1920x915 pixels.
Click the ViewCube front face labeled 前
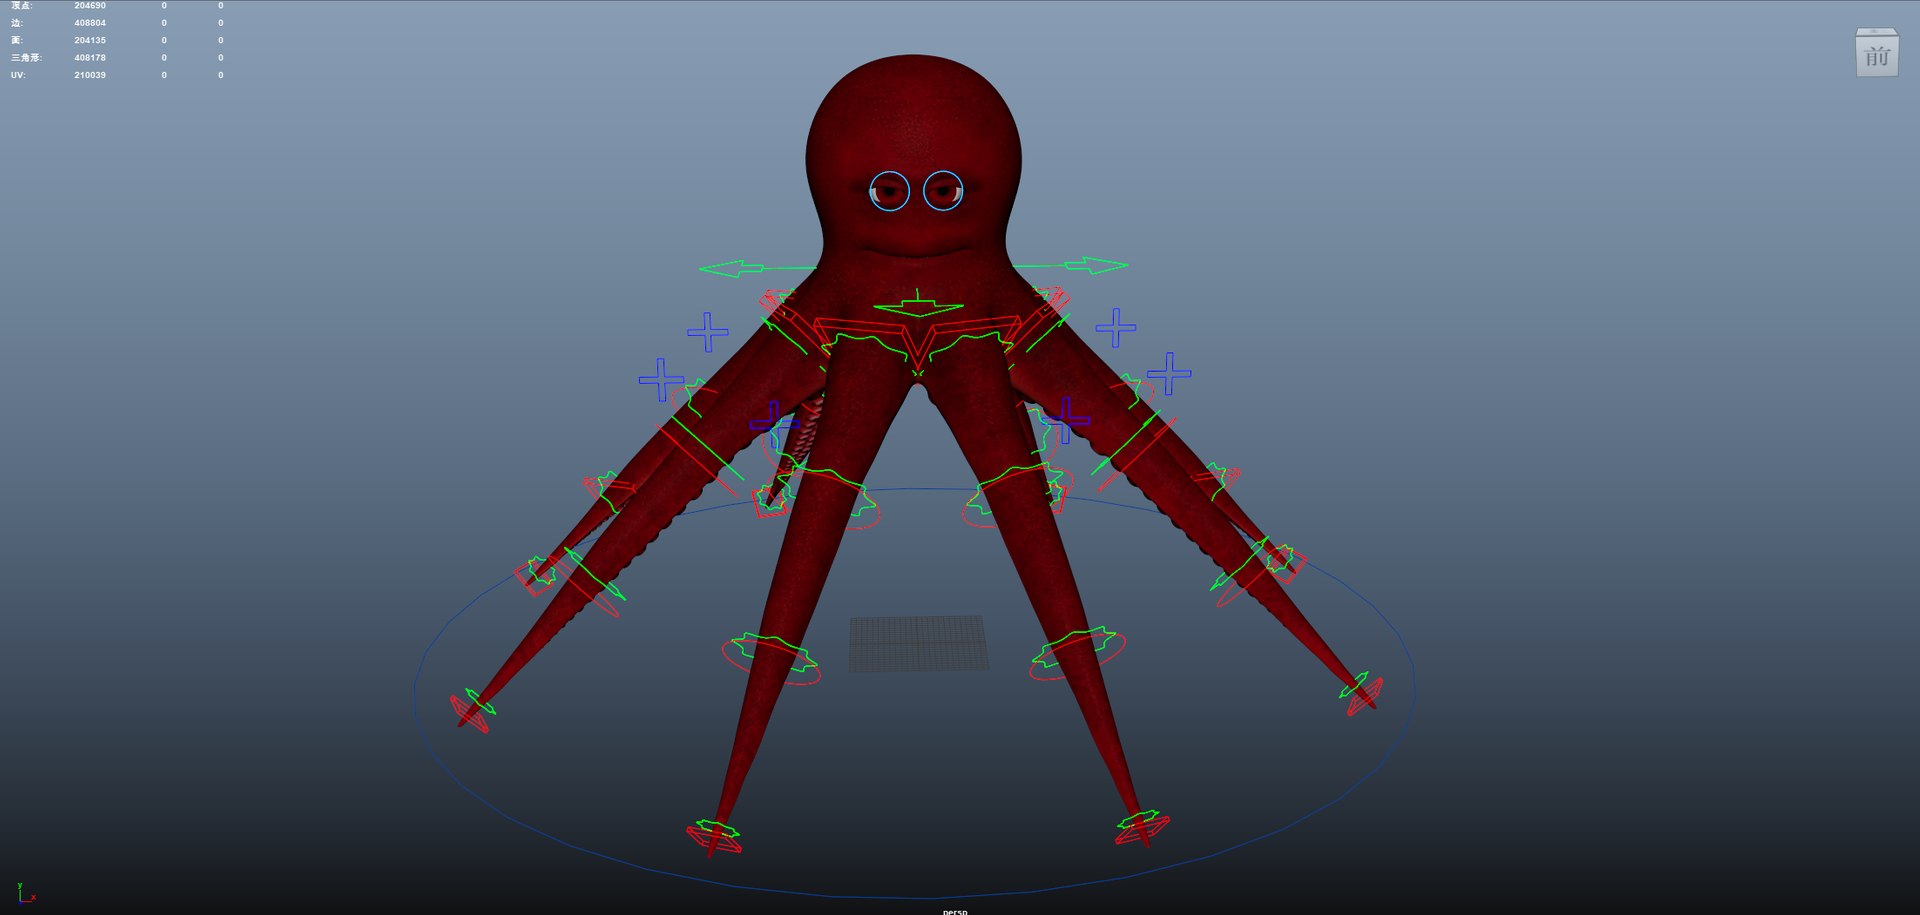pyautogui.click(x=1877, y=56)
